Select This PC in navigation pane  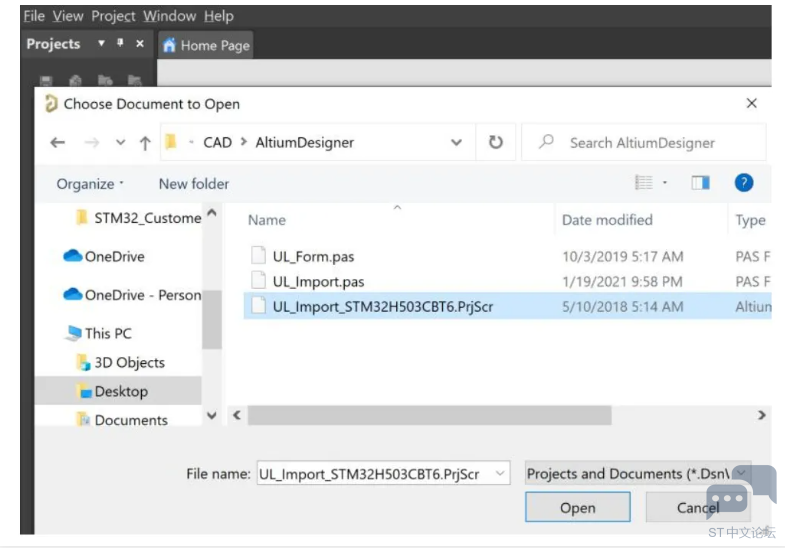99,333
